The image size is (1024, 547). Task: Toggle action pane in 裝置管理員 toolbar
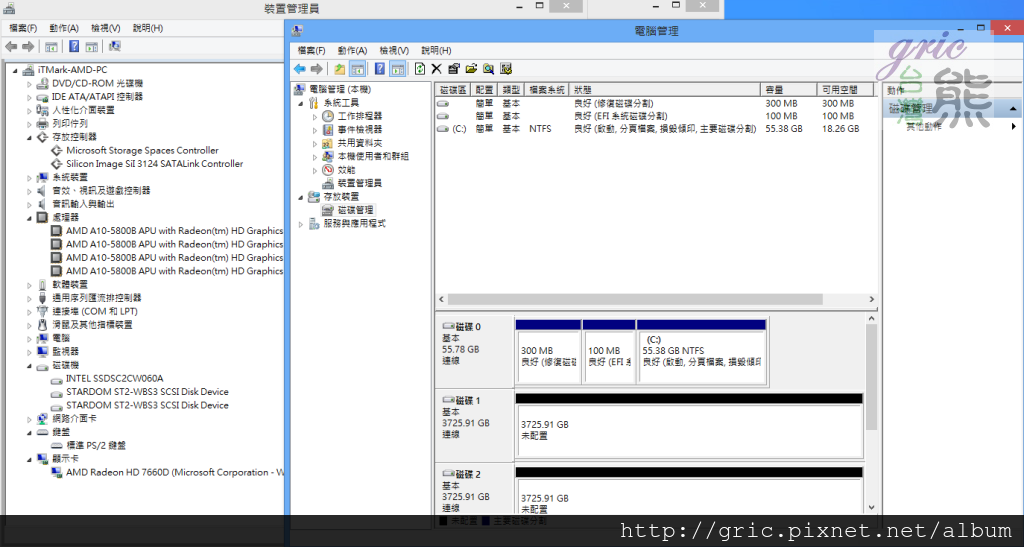(91, 46)
